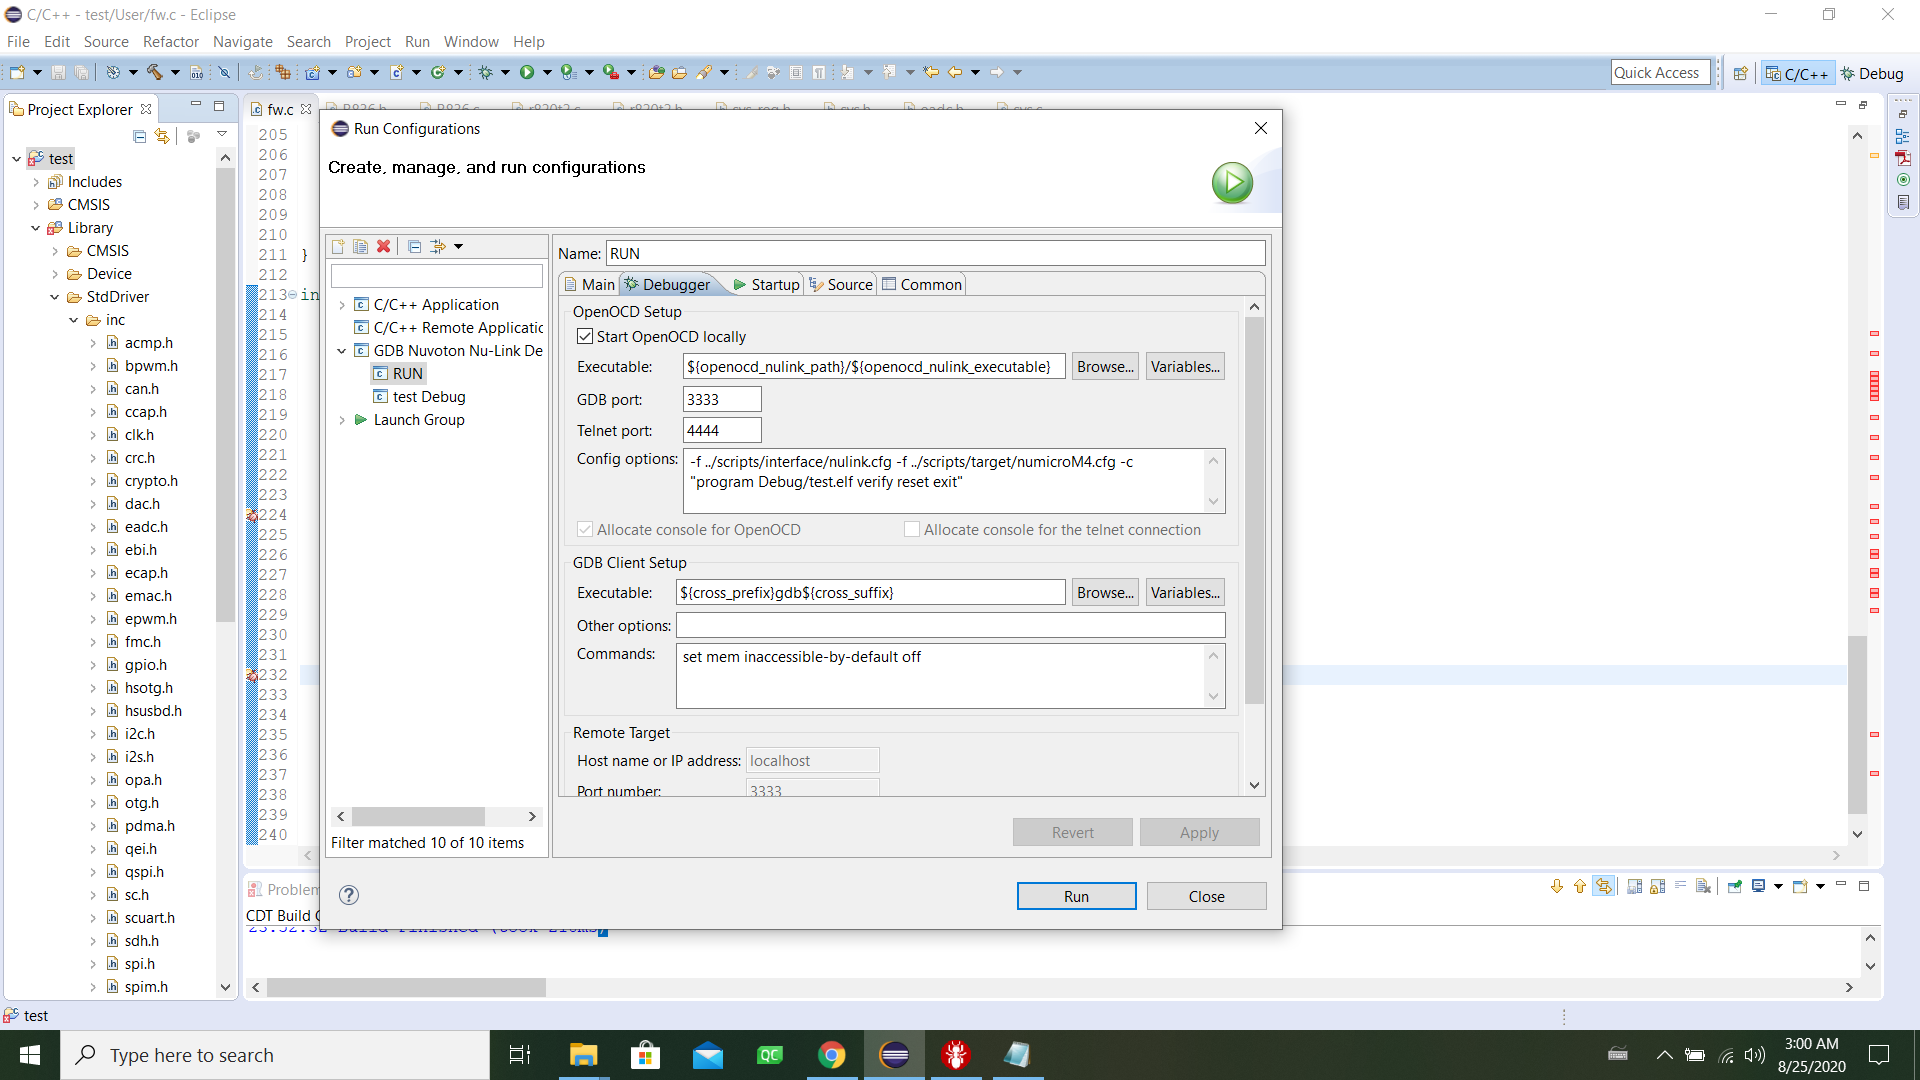Launch debugging with the bug toolbar icon

click(488, 72)
